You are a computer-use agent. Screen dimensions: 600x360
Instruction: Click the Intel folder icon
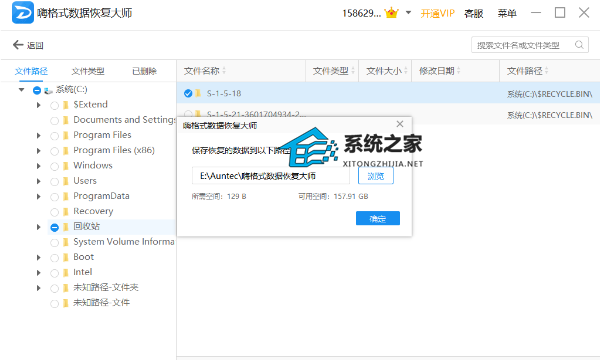[x=66, y=272]
